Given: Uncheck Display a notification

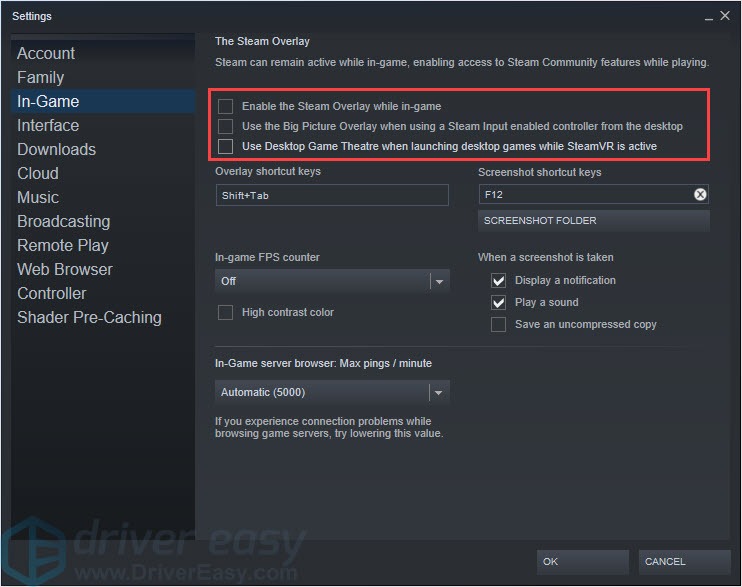Looking at the screenshot, I should [x=498, y=280].
